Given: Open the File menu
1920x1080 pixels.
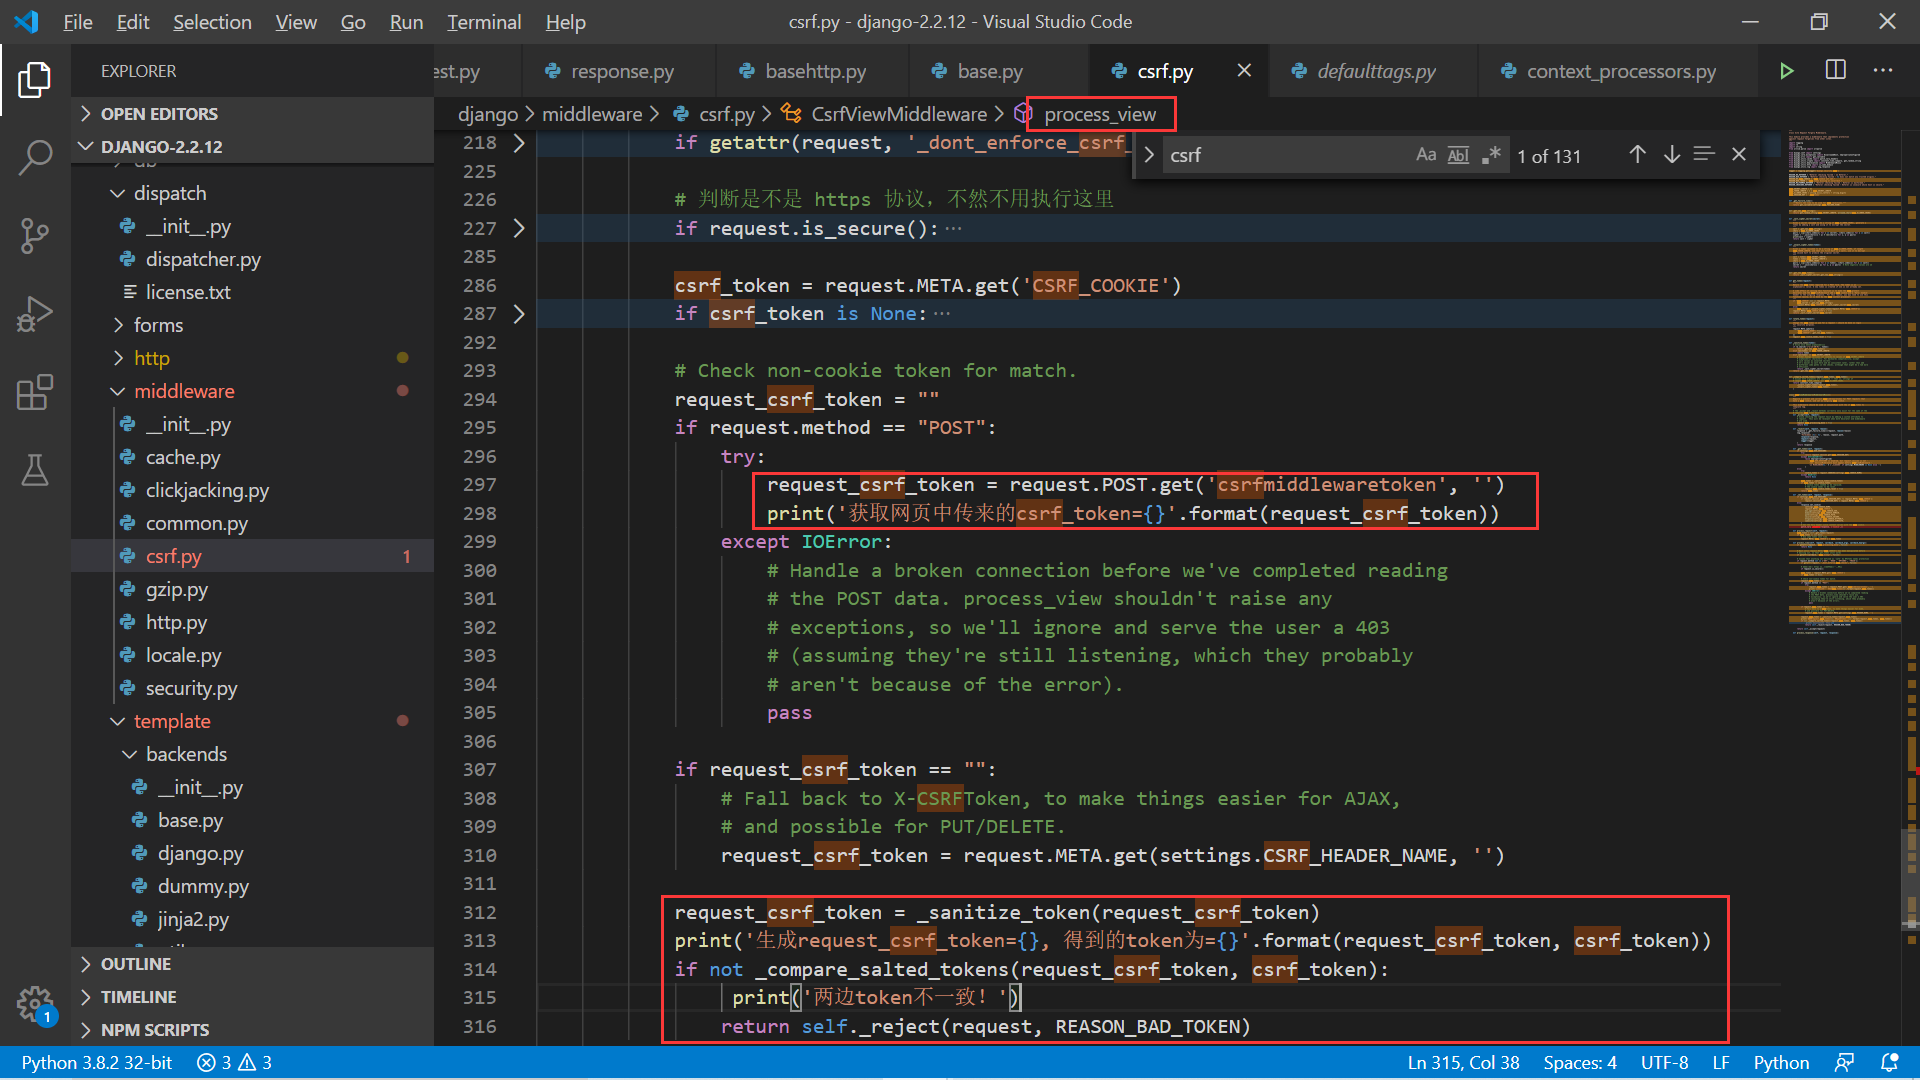Looking at the screenshot, I should (x=77, y=22).
